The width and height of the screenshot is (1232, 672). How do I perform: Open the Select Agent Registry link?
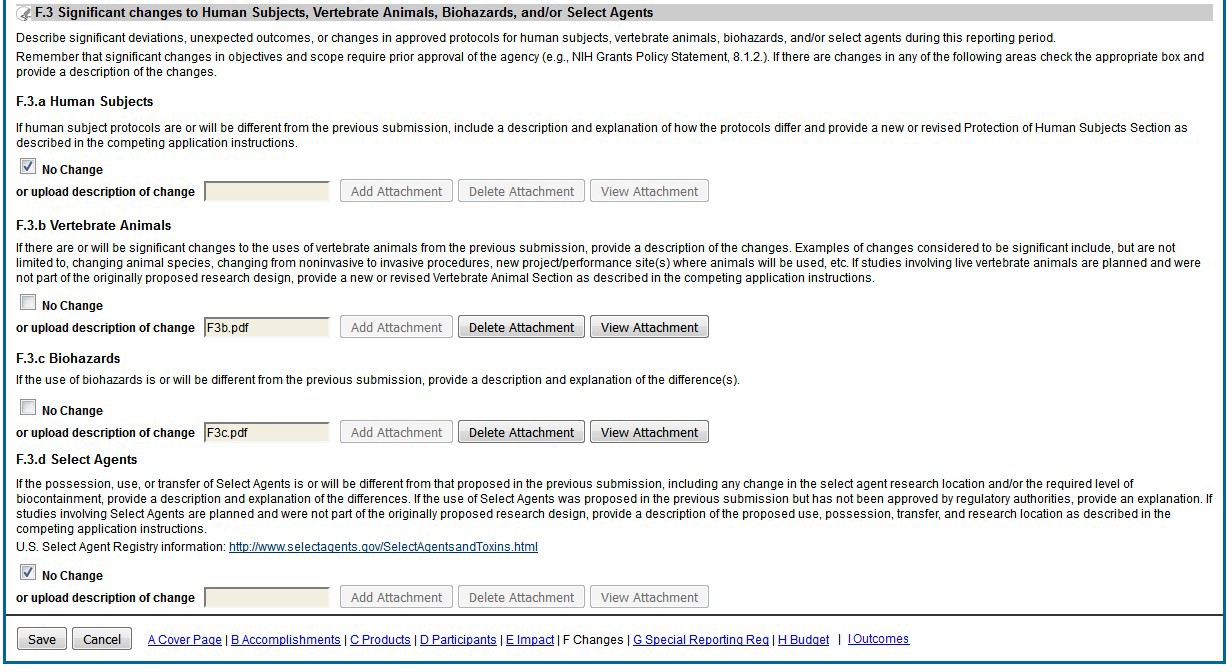click(x=383, y=547)
